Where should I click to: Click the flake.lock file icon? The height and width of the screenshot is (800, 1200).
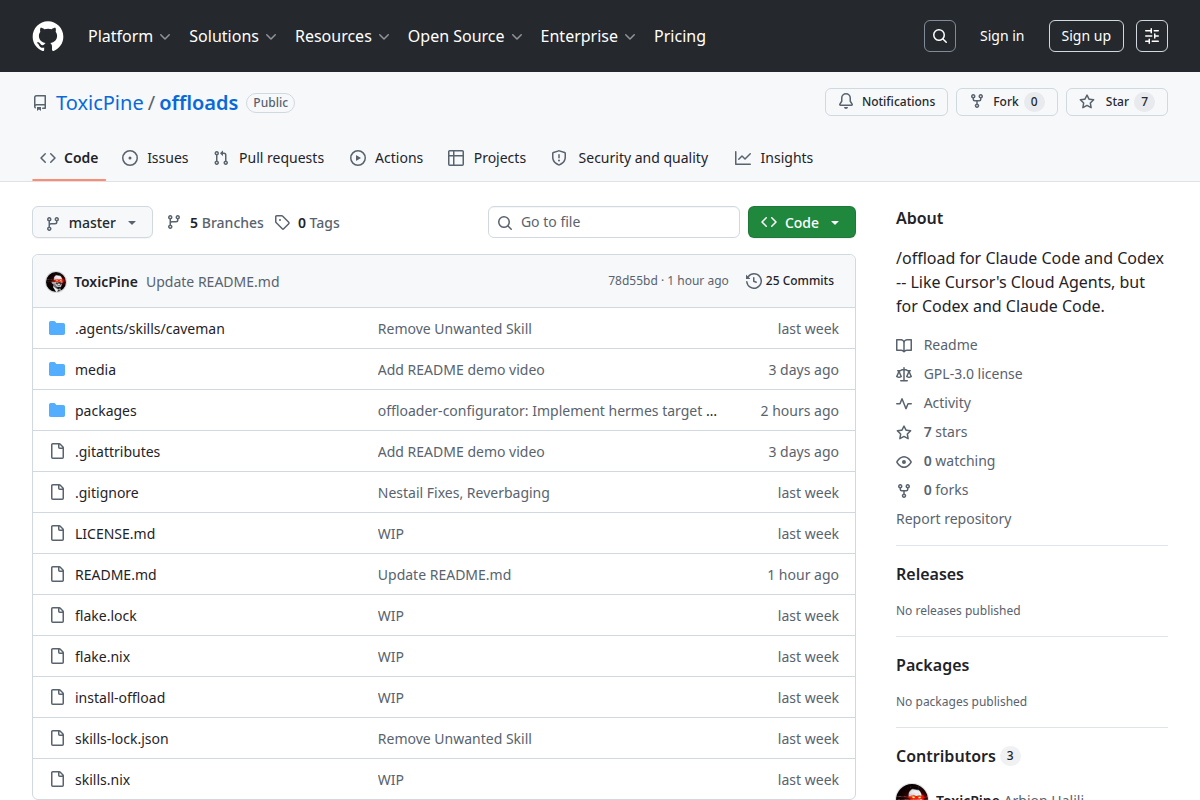click(x=57, y=616)
